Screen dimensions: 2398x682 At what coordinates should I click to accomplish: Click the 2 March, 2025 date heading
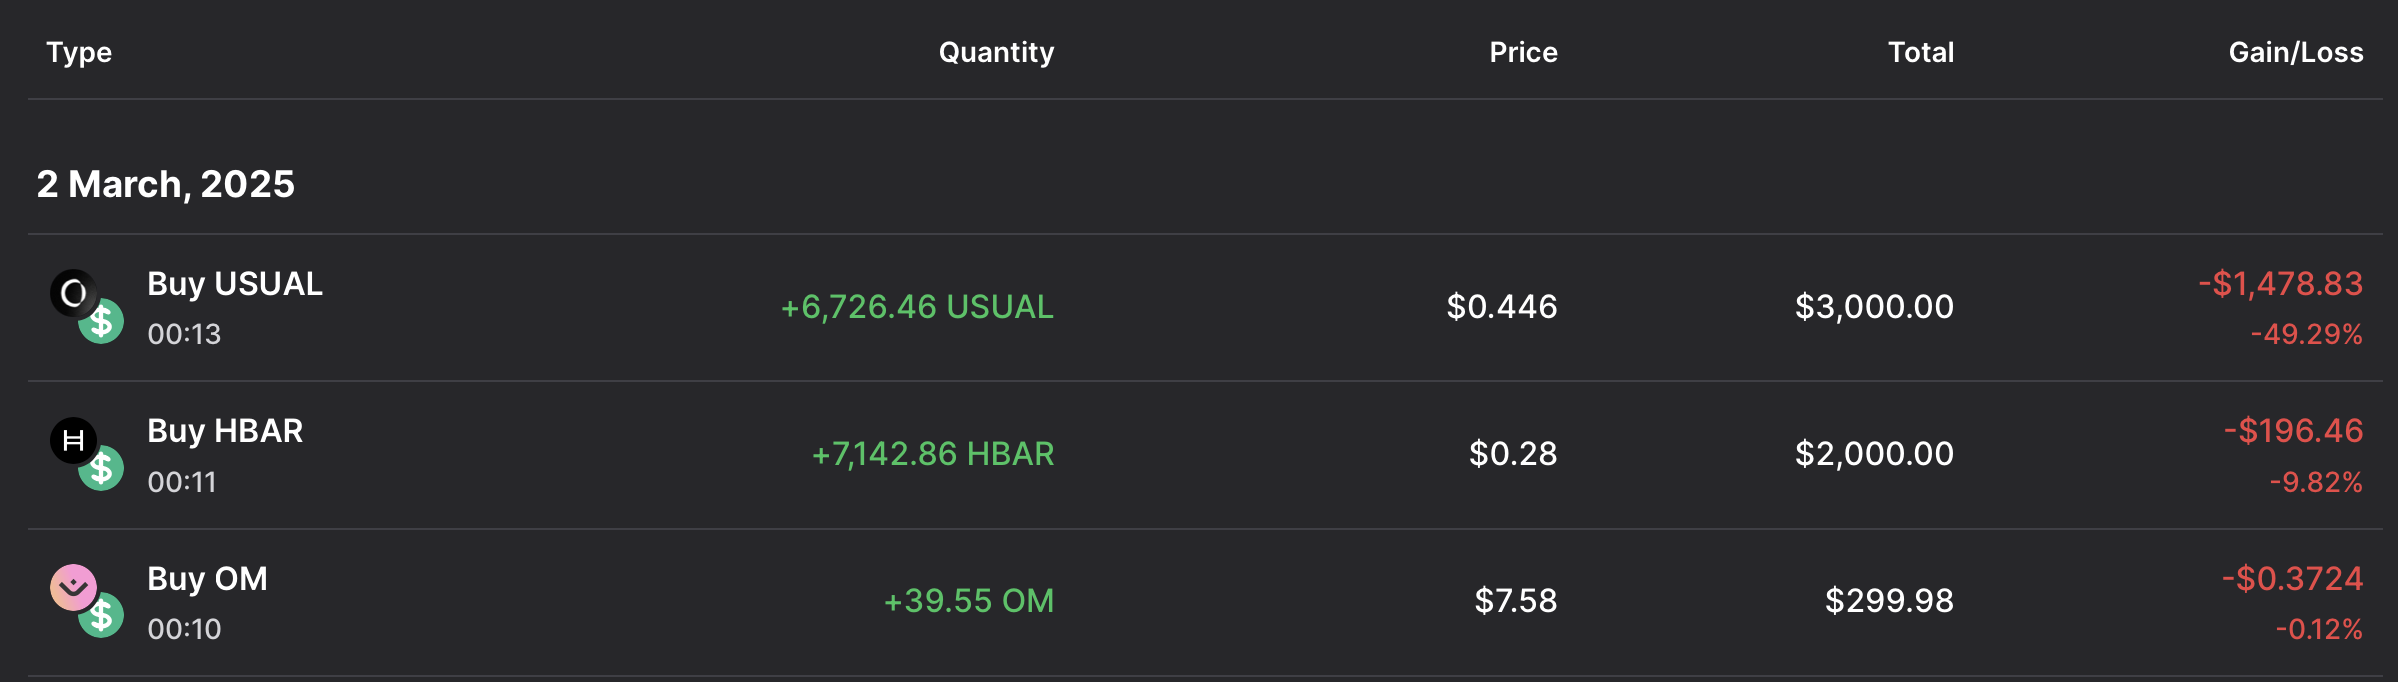tap(166, 184)
